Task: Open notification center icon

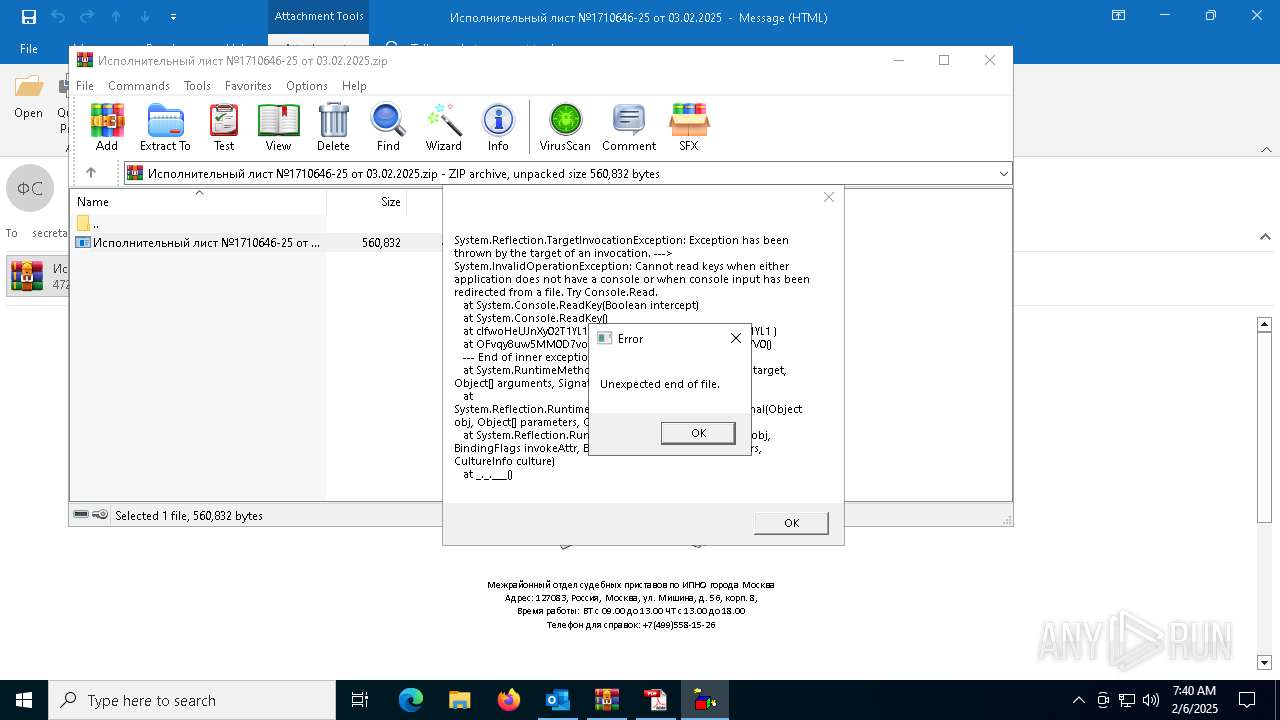Action: coord(1247,700)
